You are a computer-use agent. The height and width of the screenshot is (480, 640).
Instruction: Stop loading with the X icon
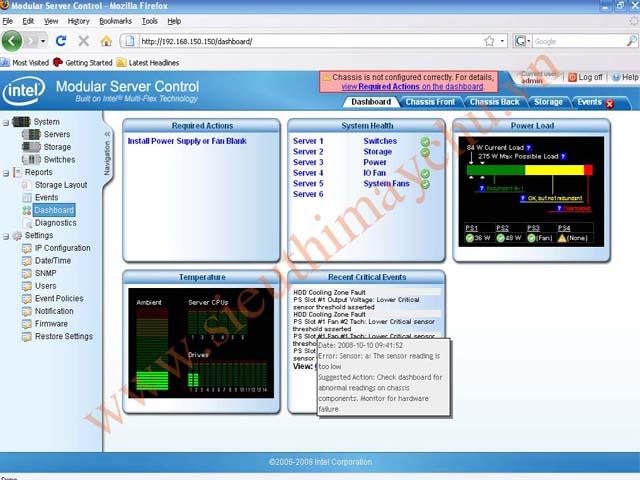click(x=83, y=41)
